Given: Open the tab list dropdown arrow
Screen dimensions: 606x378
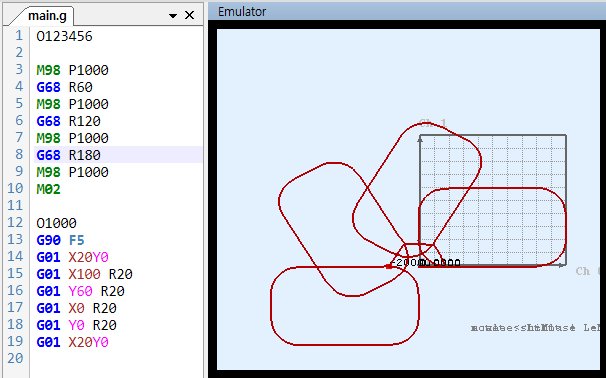Looking at the screenshot, I should 173,16.
